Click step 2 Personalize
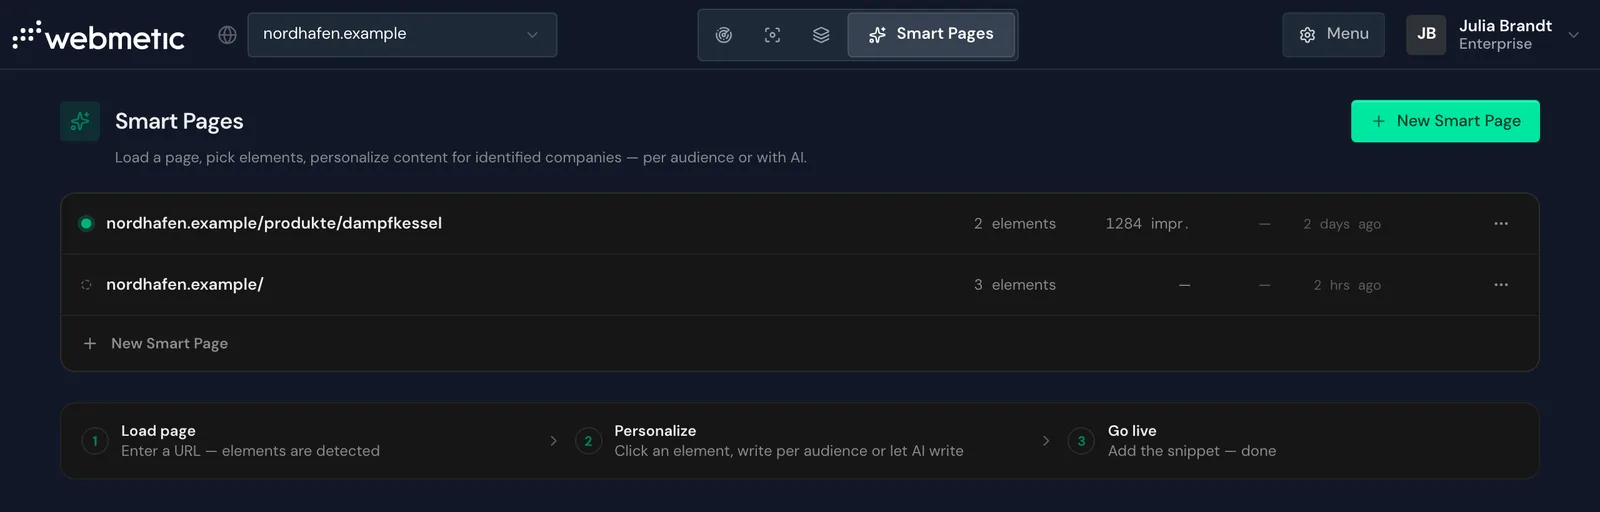Viewport: 1600px width, 512px height. [769, 441]
